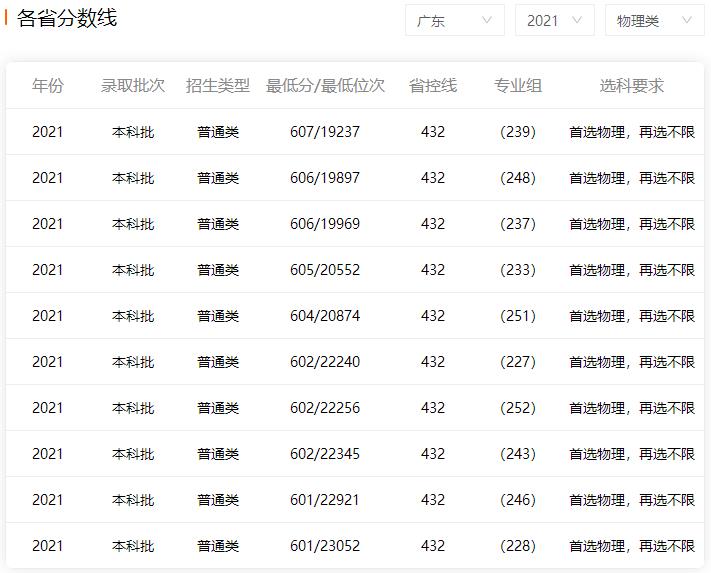Click the 年份 column header
This screenshot has width=711, height=573.
[x=47, y=86]
